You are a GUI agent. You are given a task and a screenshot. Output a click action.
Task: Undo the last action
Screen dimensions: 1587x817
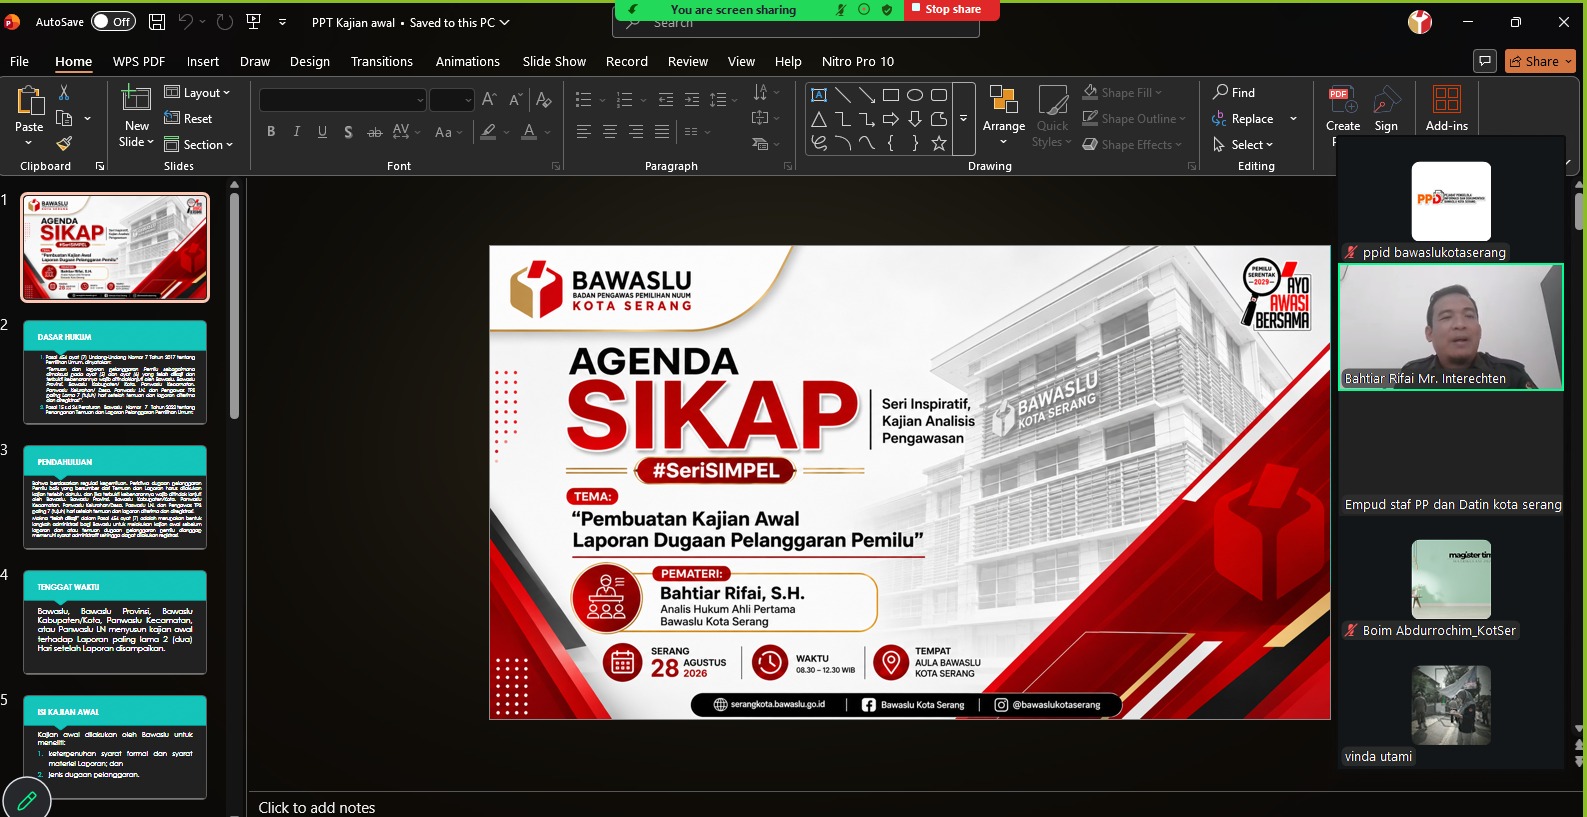186,21
